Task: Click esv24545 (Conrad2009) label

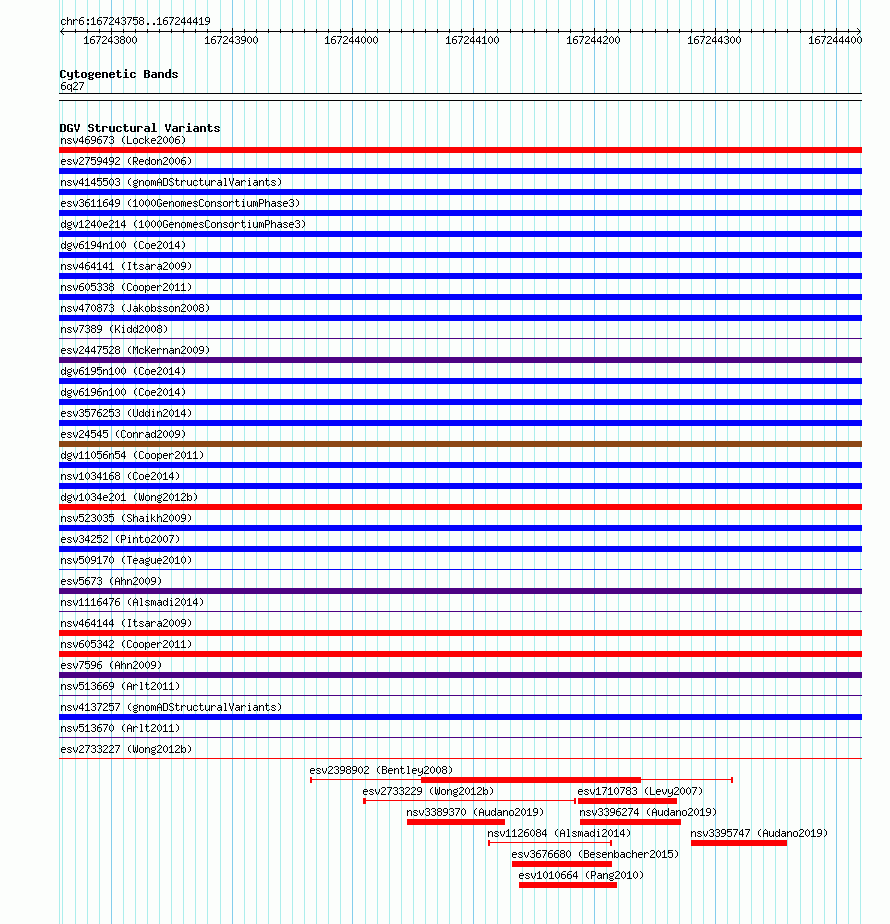Action: 123,434
